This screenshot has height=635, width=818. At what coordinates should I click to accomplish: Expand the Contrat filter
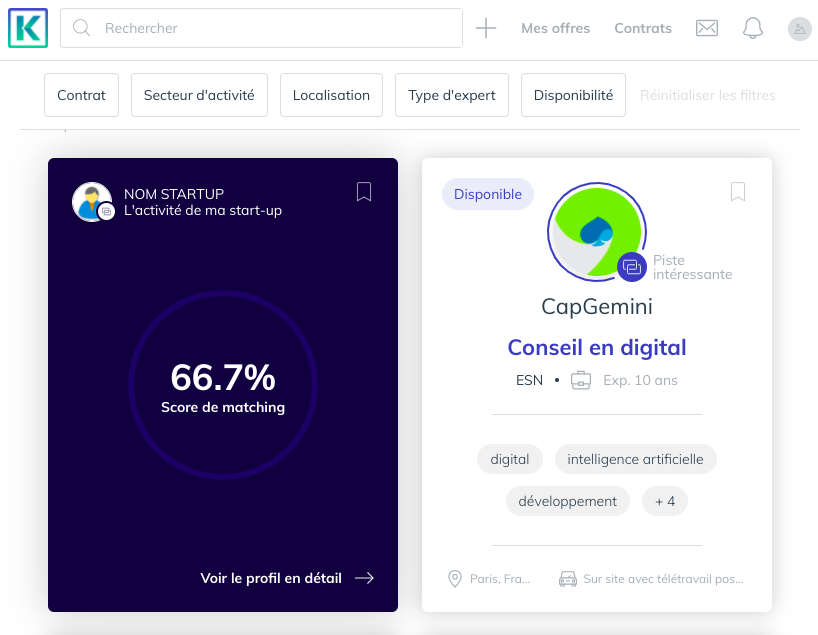pyautogui.click(x=81, y=95)
